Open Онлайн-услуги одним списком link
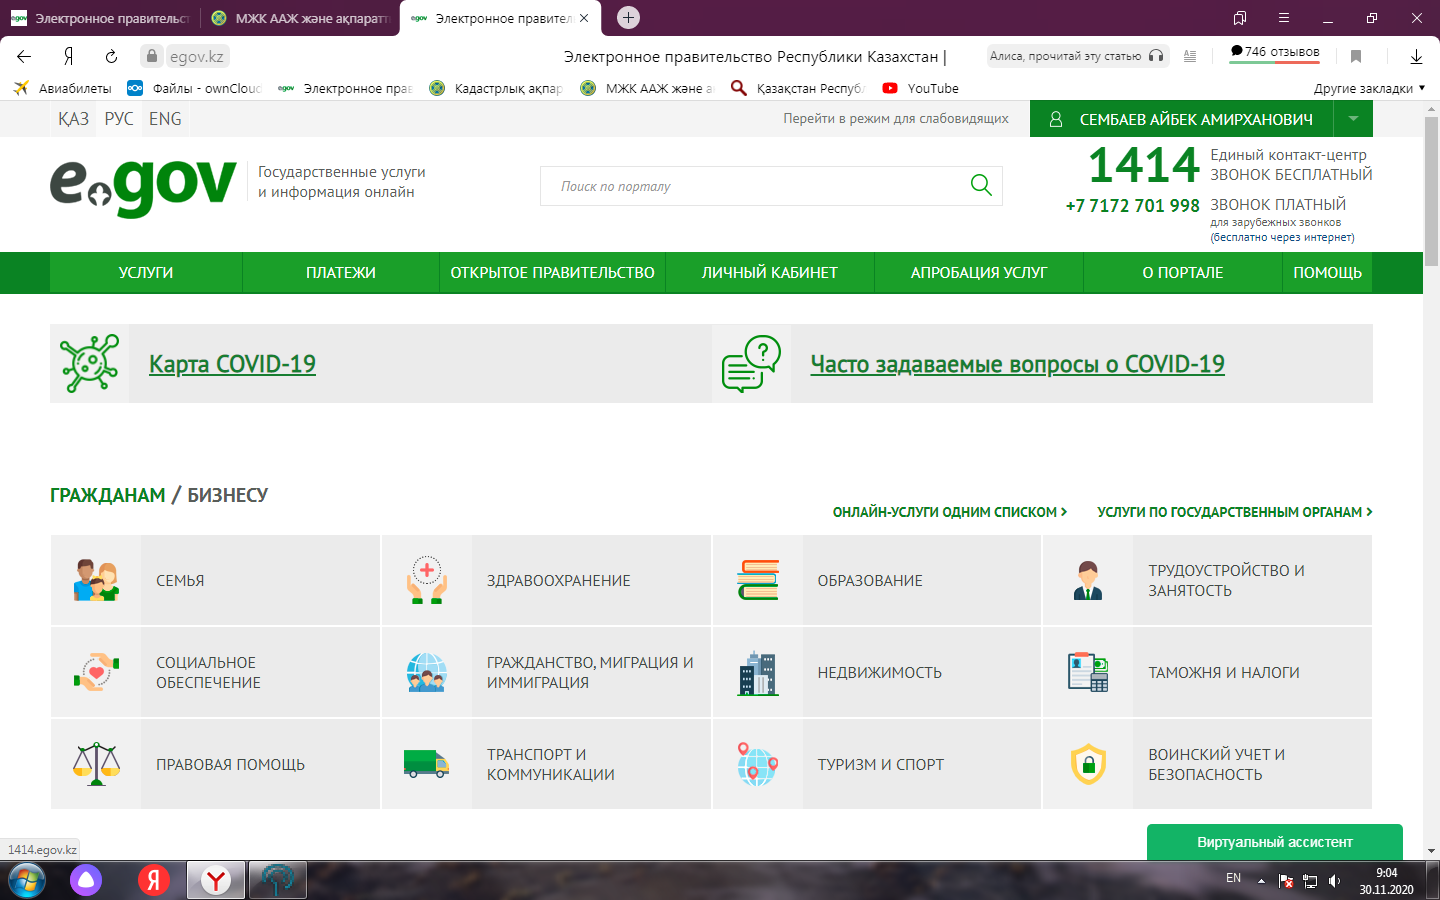This screenshot has width=1440, height=900. [x=949, y=512]
